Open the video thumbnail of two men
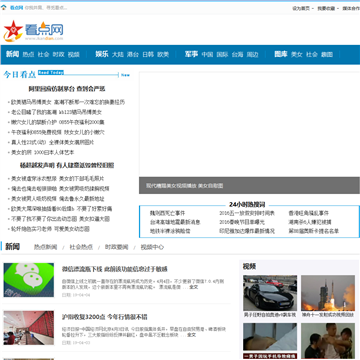This screenshot has width=360, height=360. coord(328,341)
